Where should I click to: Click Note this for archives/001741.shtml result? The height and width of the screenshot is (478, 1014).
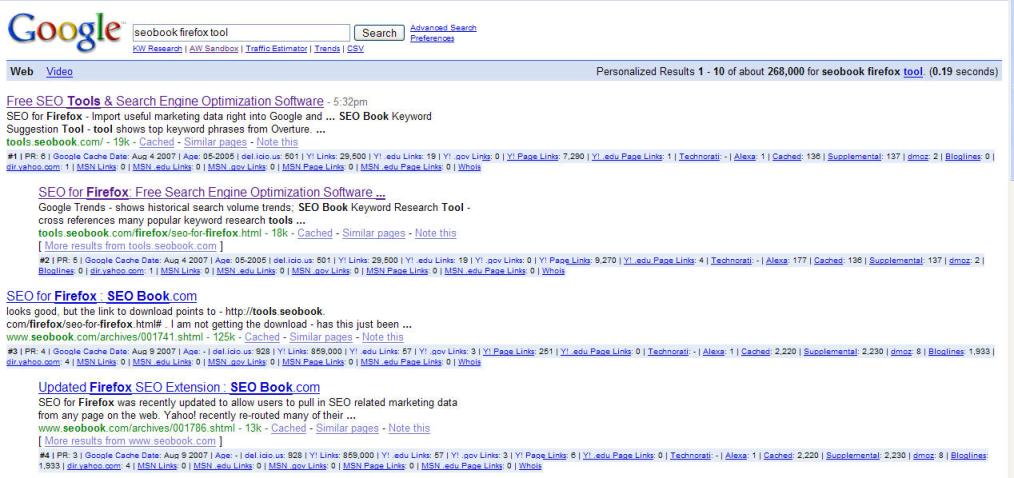coord(383,337)
